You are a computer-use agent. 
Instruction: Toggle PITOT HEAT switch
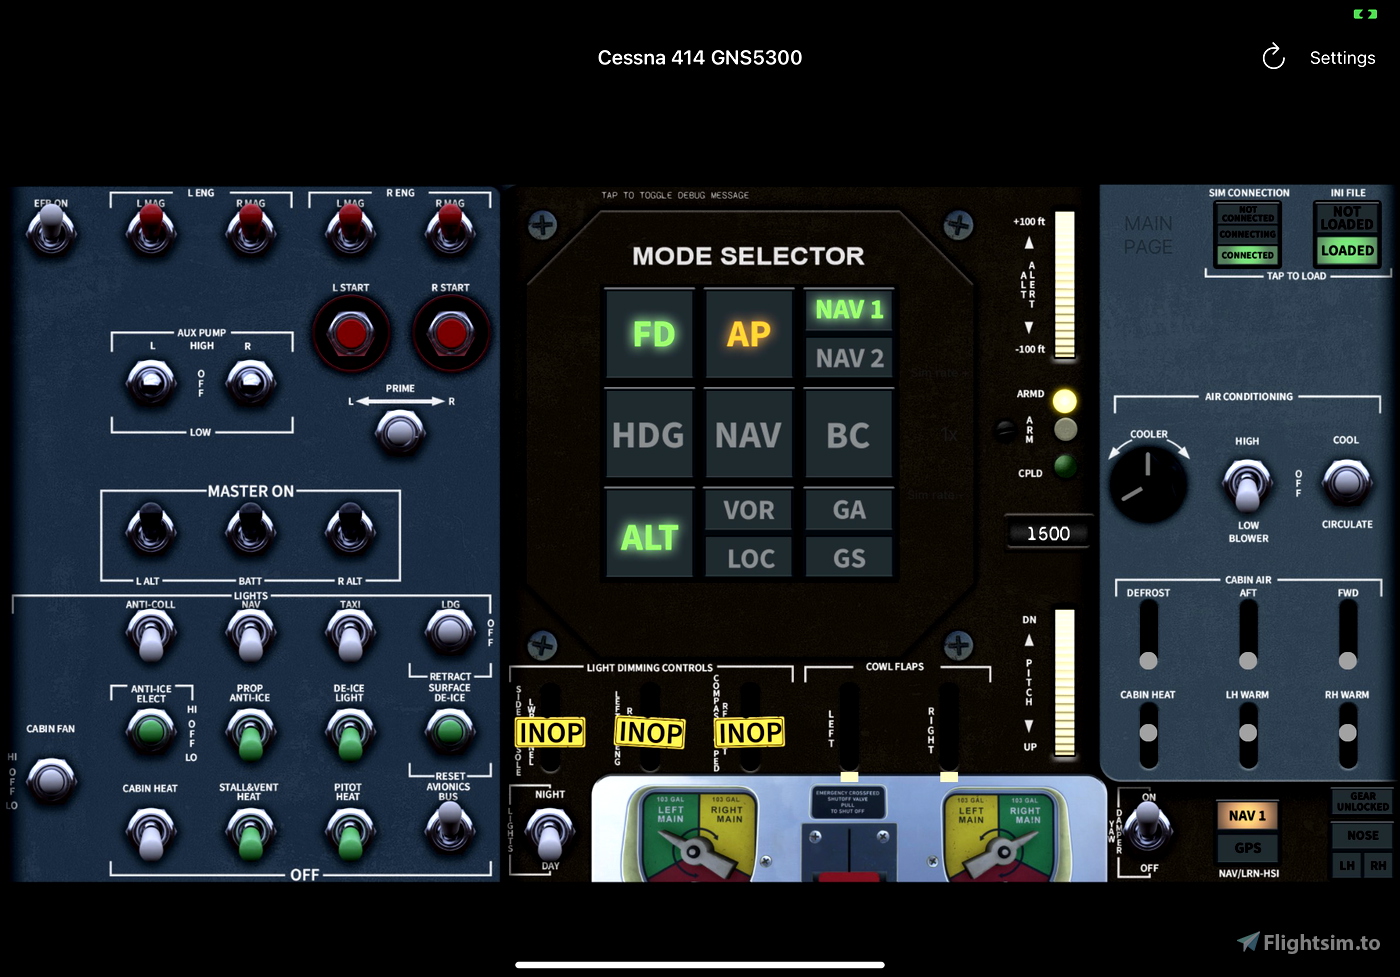[350, 834]
